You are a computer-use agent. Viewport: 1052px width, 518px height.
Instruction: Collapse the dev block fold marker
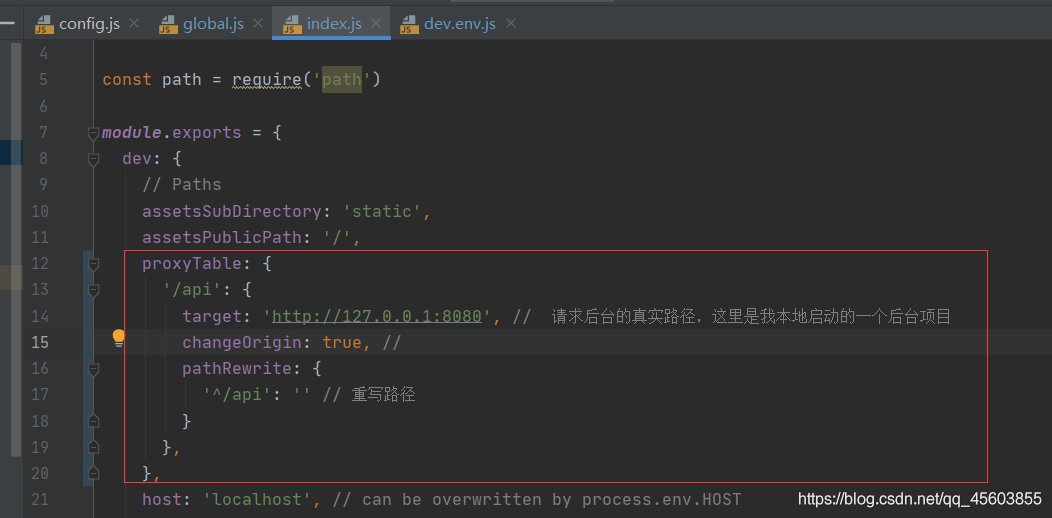pyautogui.click(x=94, y=159)
